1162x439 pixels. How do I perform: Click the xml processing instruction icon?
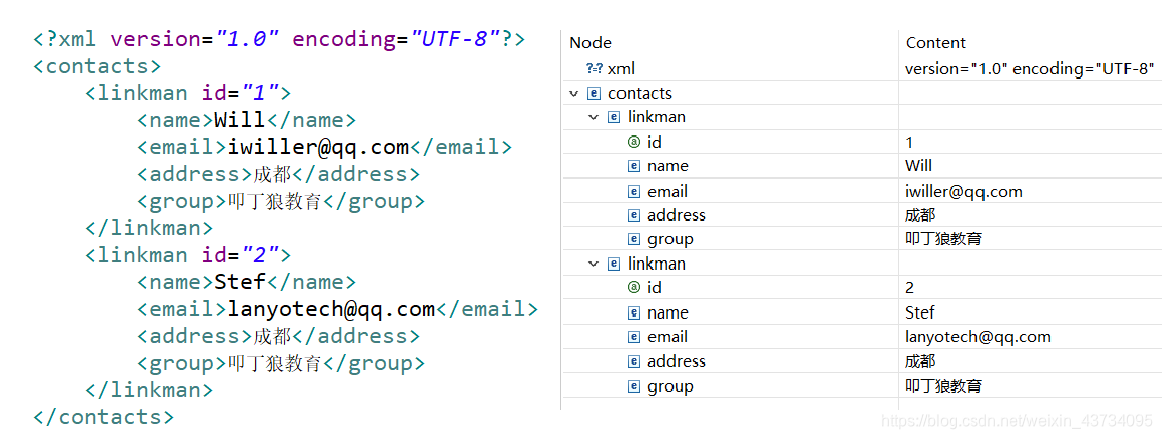pyautogui.click(x=594, y=69)
